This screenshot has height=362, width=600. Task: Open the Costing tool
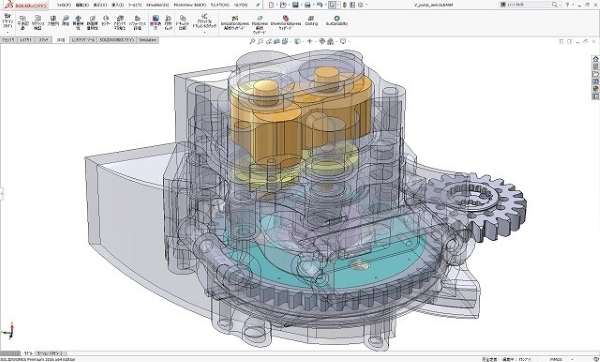[311, 21]
